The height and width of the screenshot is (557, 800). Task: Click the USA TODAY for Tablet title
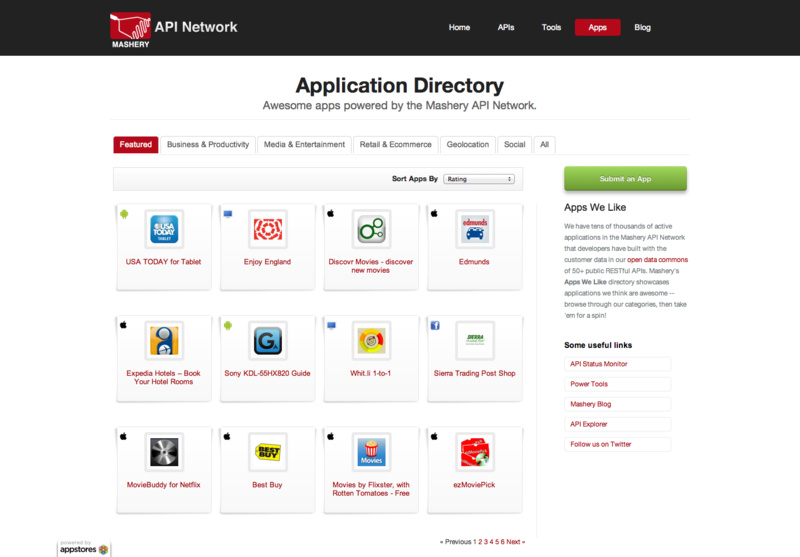coord(163,262)
